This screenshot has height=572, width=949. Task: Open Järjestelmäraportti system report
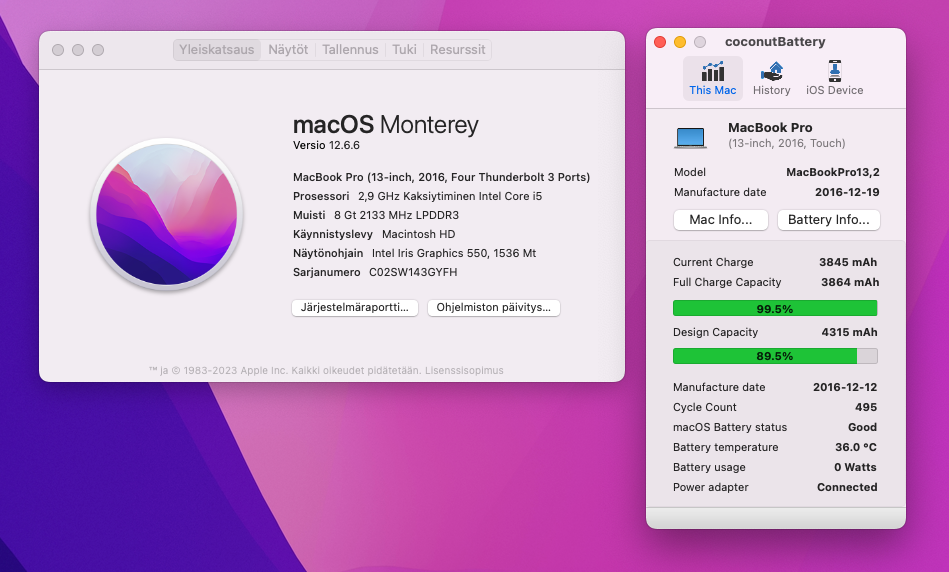click(x=355, y=307)
